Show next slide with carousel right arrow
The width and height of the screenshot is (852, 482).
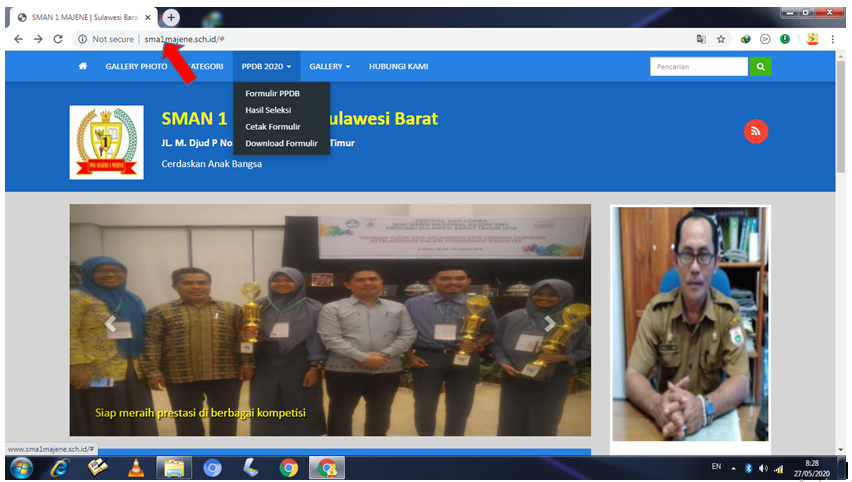click(549, 323)
